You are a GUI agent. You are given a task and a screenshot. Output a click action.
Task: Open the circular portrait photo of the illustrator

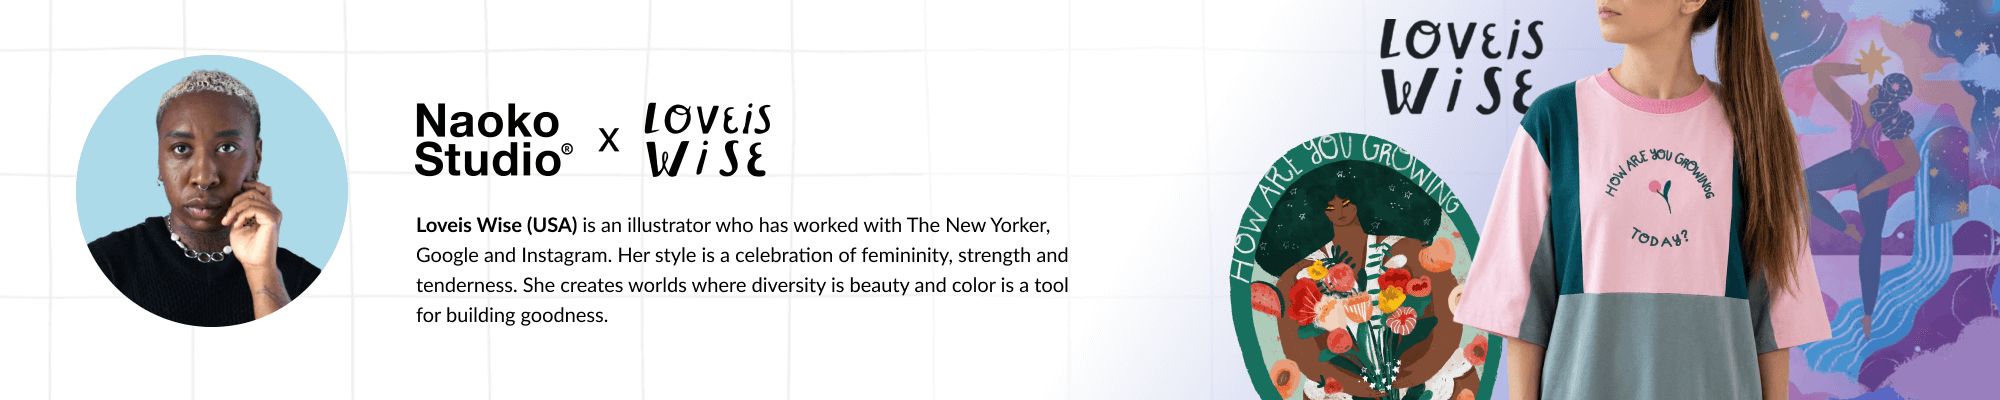tap(212, 191)
